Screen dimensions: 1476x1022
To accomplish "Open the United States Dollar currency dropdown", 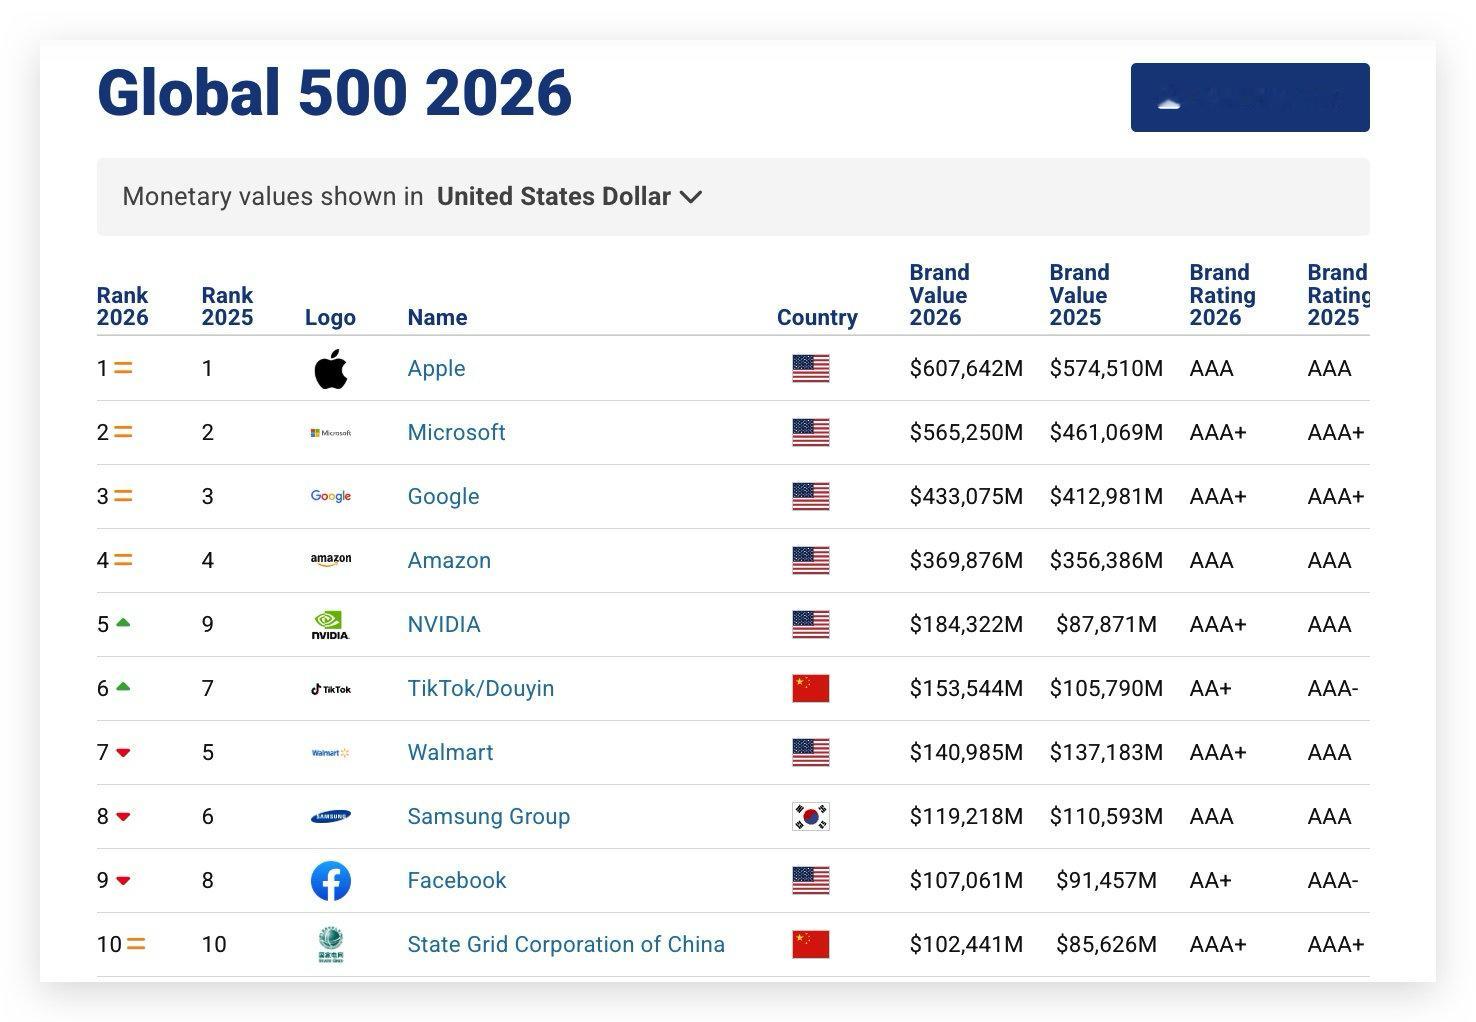I will [x=569, y=197].
